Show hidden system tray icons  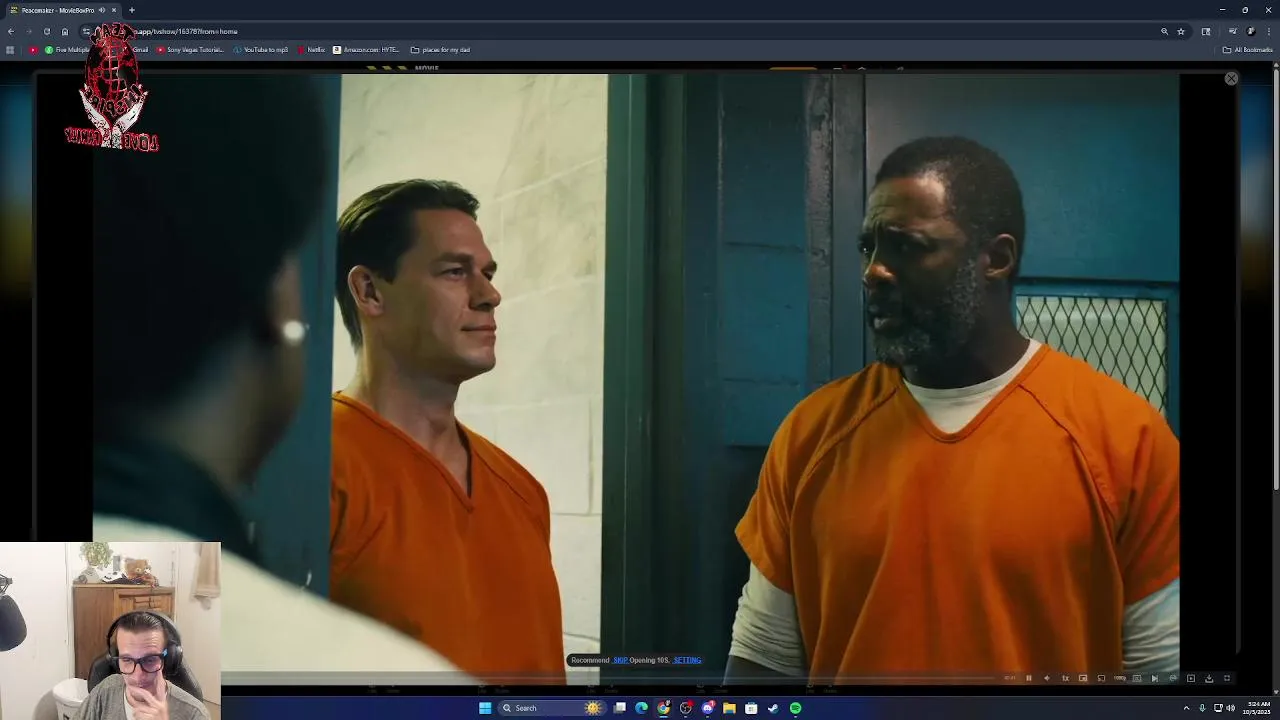[x=1187, y=708]
